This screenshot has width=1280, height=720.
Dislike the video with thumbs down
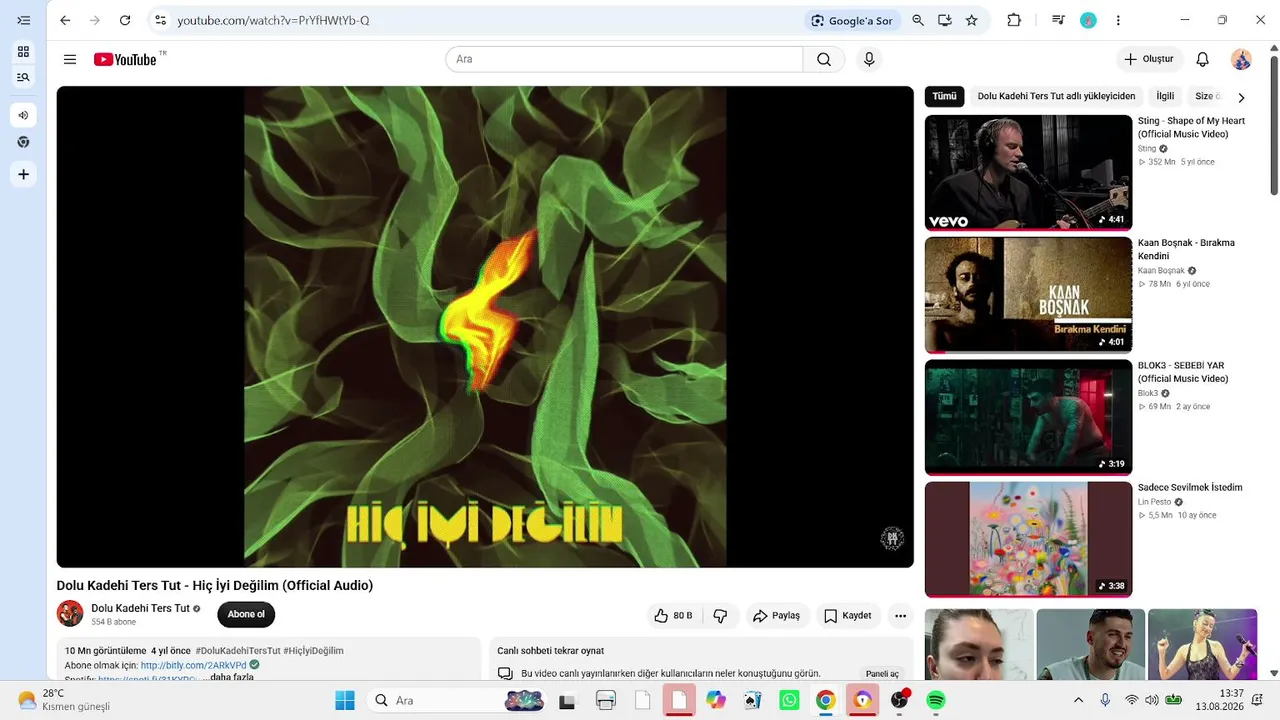tap(720, 616)
